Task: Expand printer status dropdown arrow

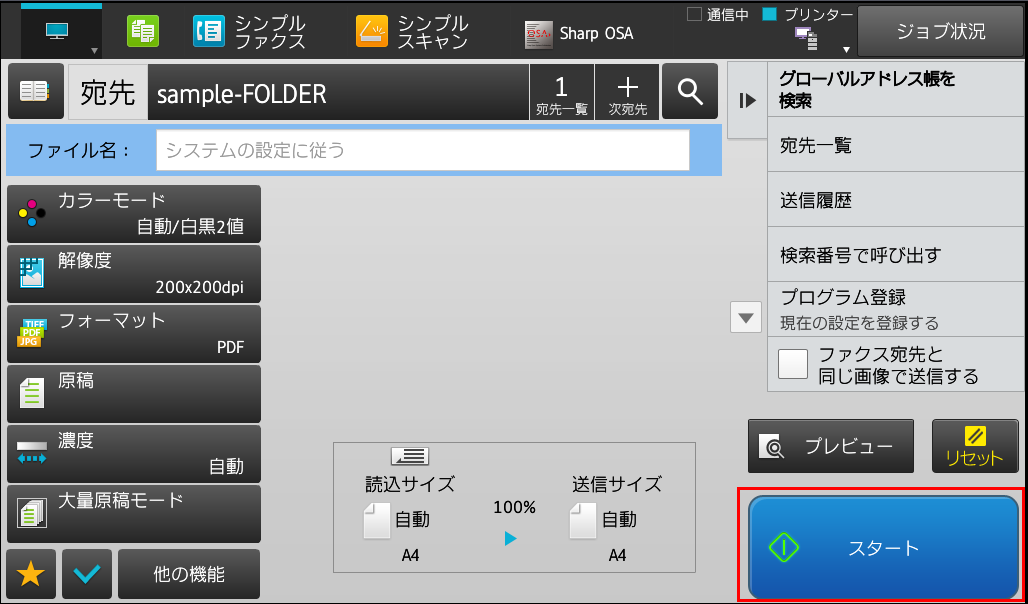Action: point(846,50)
